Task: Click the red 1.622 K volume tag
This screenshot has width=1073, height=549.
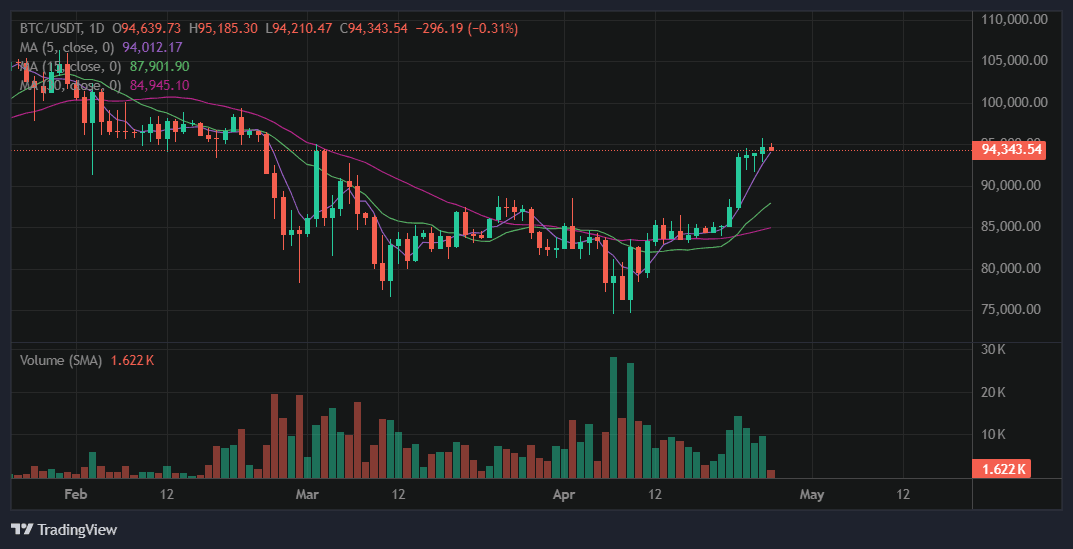Action: pyautogui.click(x=1002, y=469)
